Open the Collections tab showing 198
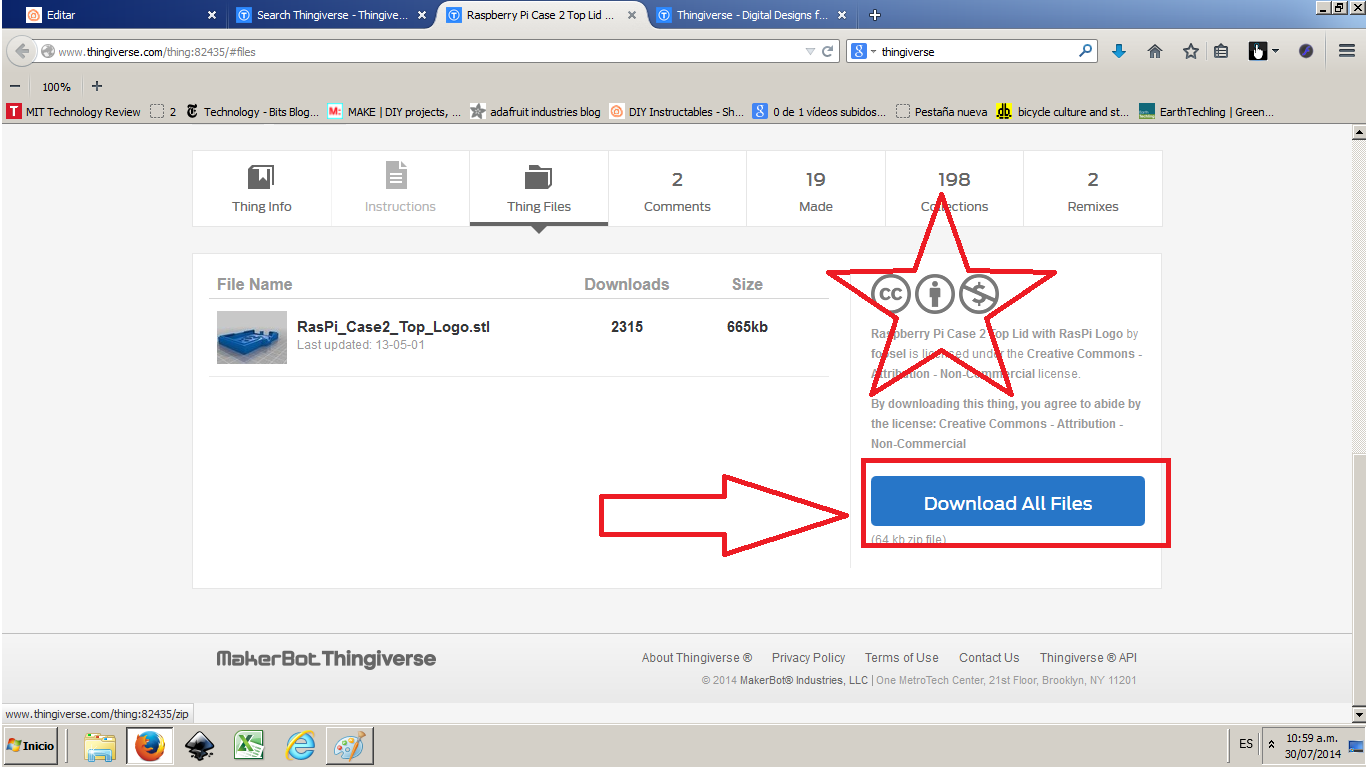 point(954,189)
